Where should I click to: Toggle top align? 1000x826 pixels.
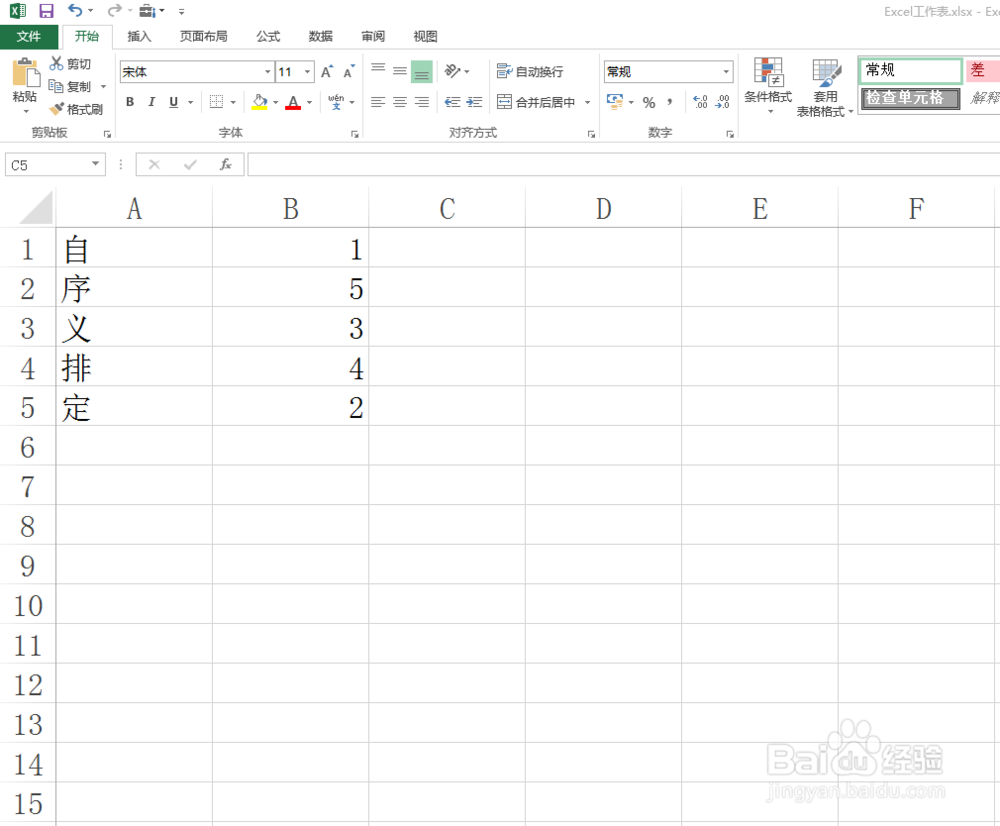378,70
